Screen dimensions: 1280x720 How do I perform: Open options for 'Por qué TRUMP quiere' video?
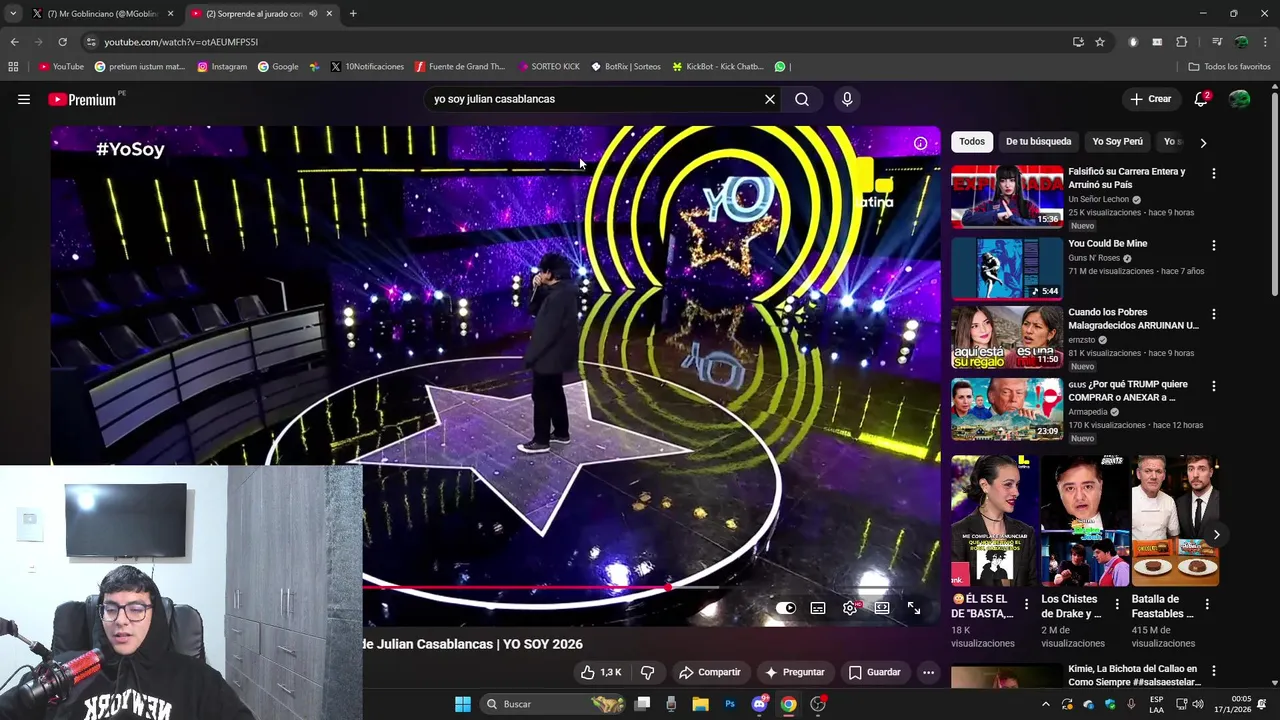click(1214, 386)
